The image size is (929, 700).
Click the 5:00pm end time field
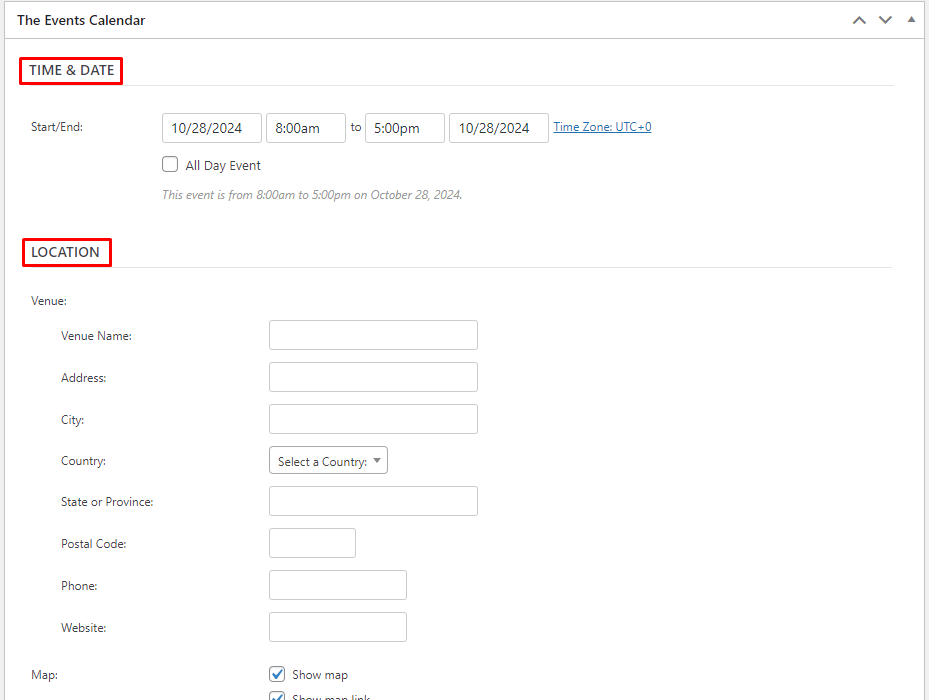[405, 128]
